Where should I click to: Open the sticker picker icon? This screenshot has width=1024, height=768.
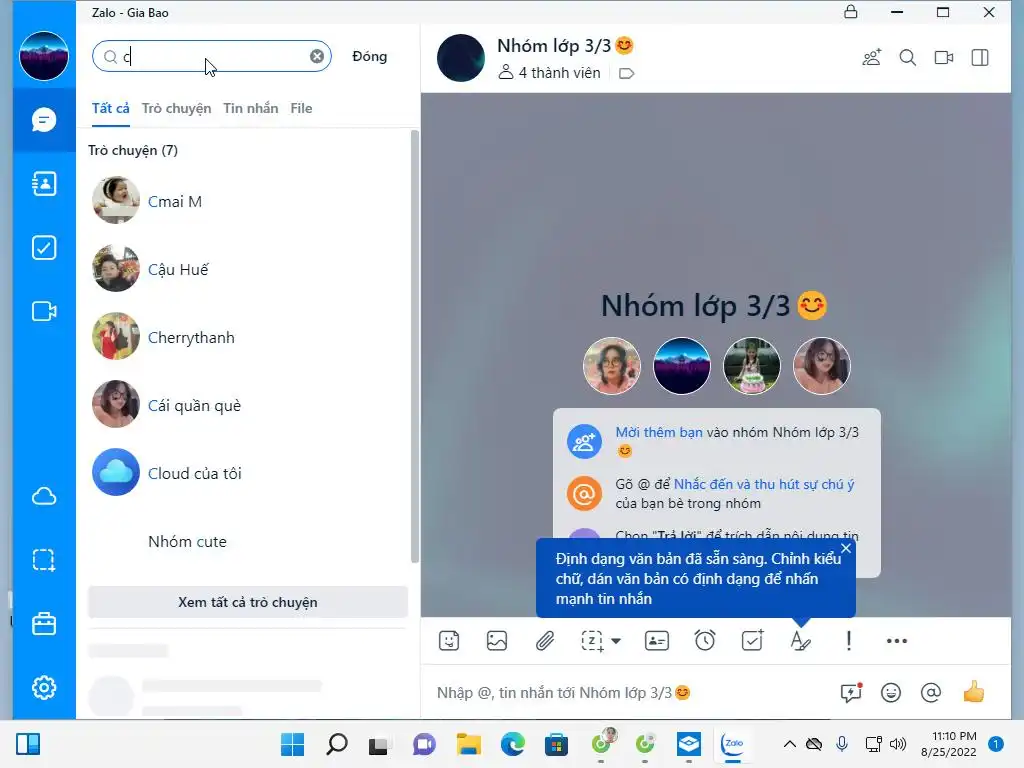tap(449, 641)
